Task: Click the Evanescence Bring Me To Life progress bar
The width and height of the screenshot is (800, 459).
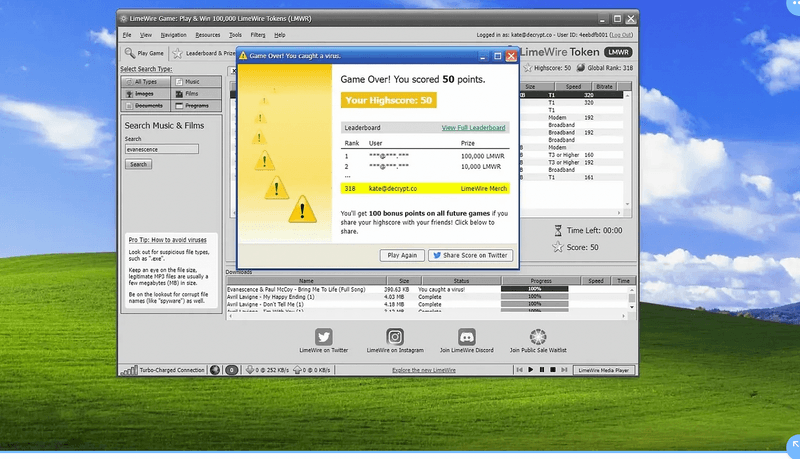Action: [x=535, y=289]
